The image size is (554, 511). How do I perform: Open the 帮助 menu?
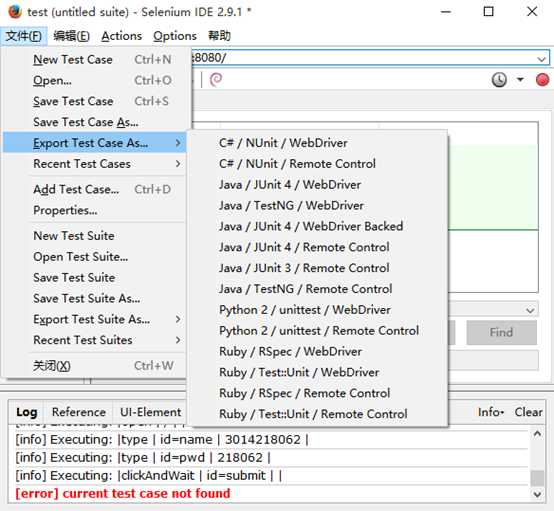tap(219, 36)
